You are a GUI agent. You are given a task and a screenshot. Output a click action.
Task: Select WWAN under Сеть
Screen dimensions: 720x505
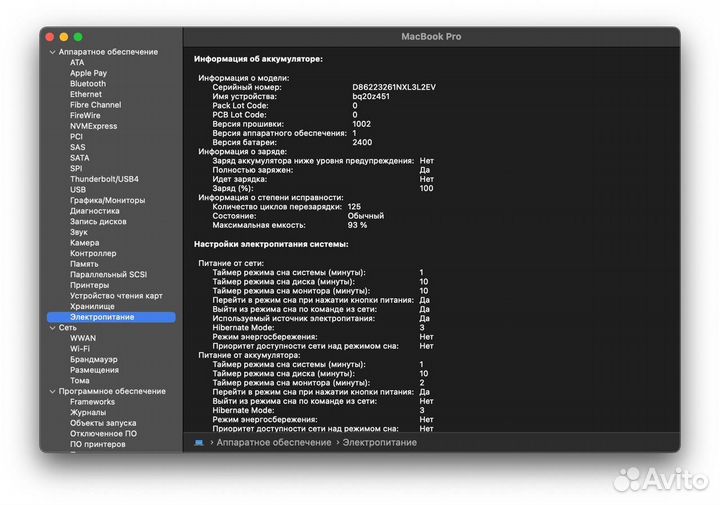click(x=83, y=338)
